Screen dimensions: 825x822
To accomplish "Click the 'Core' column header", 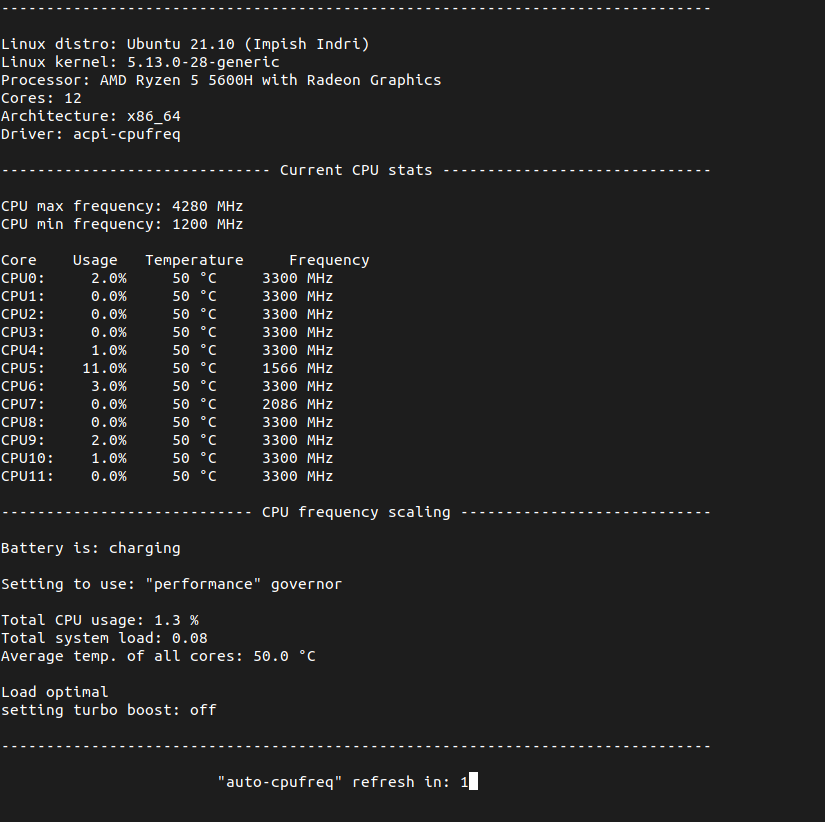I will [18, 260].
